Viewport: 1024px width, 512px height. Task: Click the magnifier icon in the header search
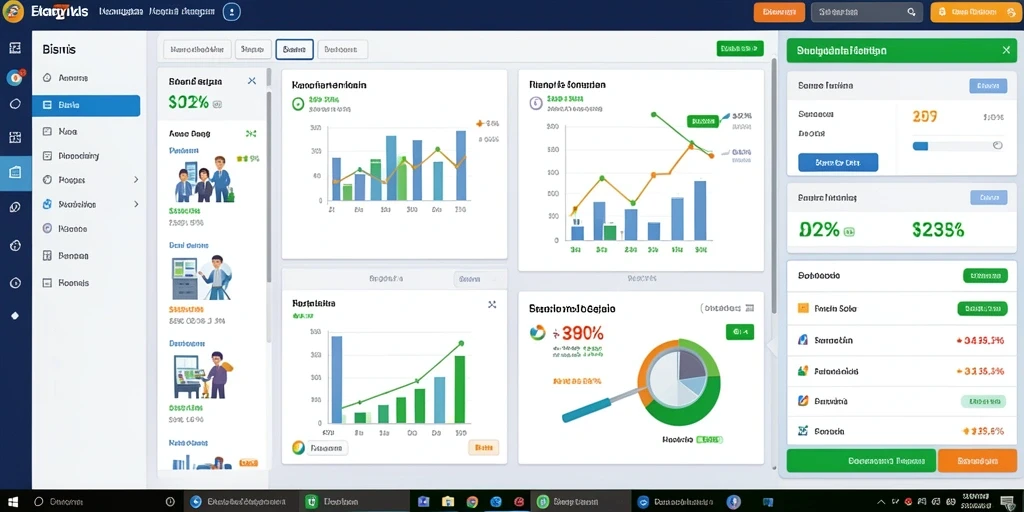click(x=912, y=12)
